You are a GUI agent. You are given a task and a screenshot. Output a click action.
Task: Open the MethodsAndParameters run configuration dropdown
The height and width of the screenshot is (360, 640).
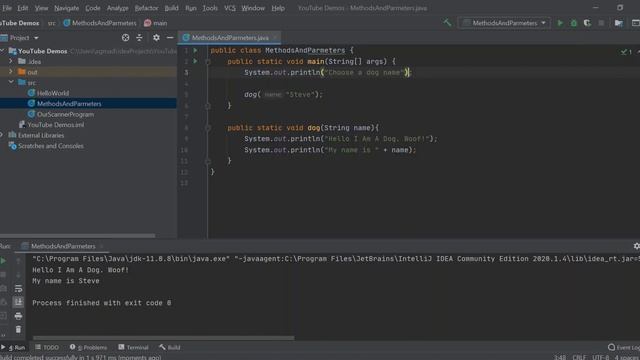click(x=504, y=23)
